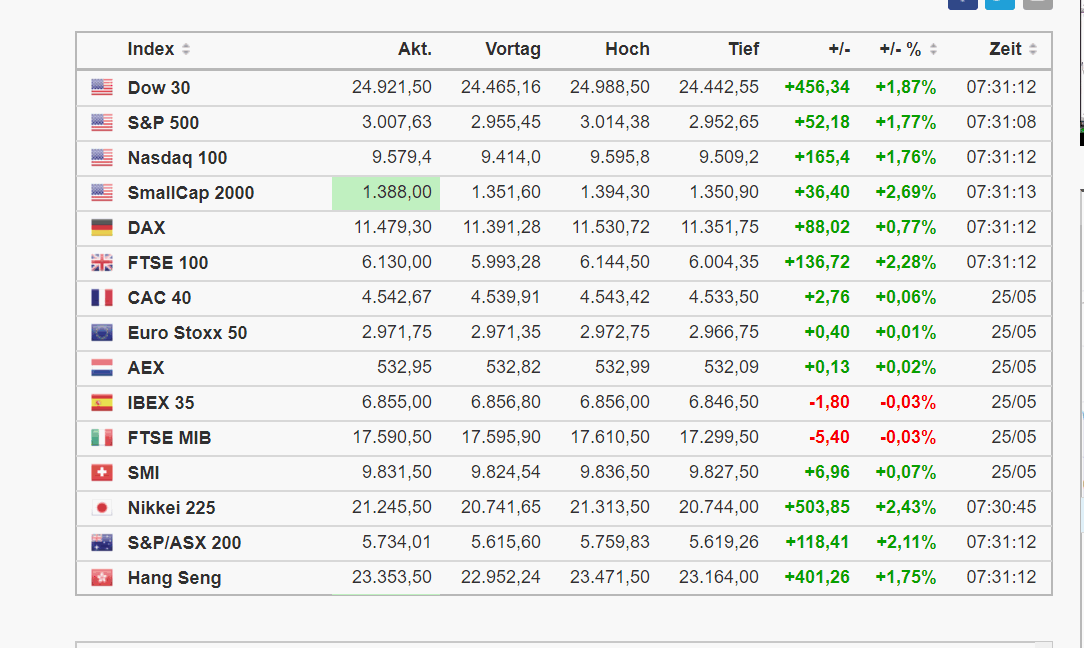
Task: Click the German flag next to DAX
Action: click(102, 228)
